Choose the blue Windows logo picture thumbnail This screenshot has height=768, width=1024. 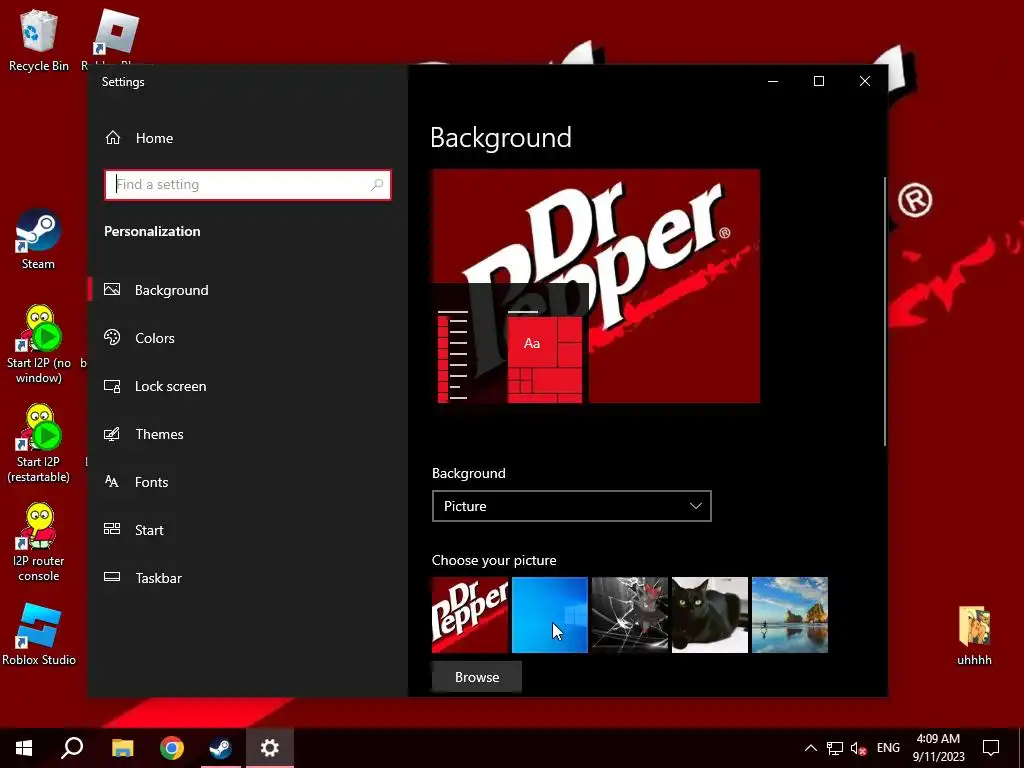tap(550, 615)
